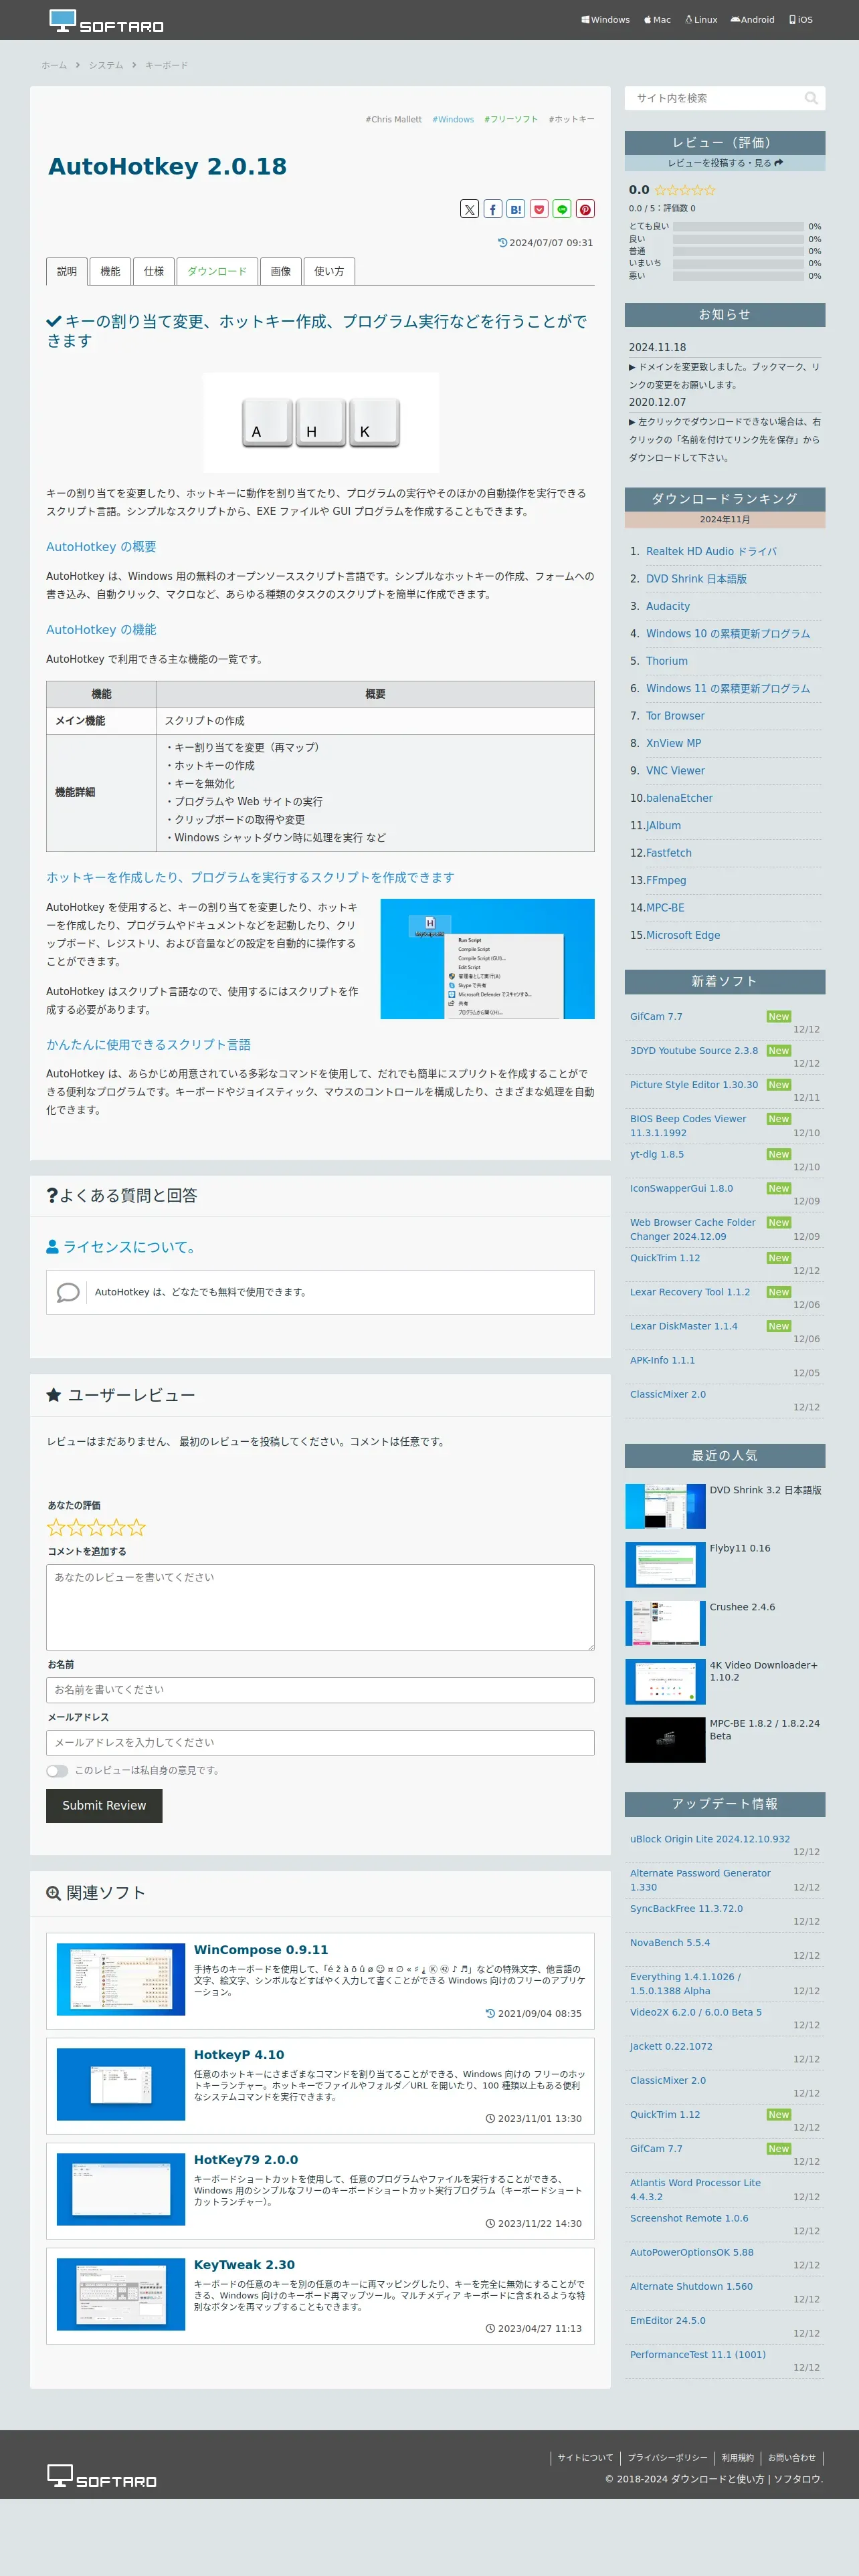The image size is (859, 2576).
Task: Go to キーボード in the breadcrumb
Action: click(166, 65)
